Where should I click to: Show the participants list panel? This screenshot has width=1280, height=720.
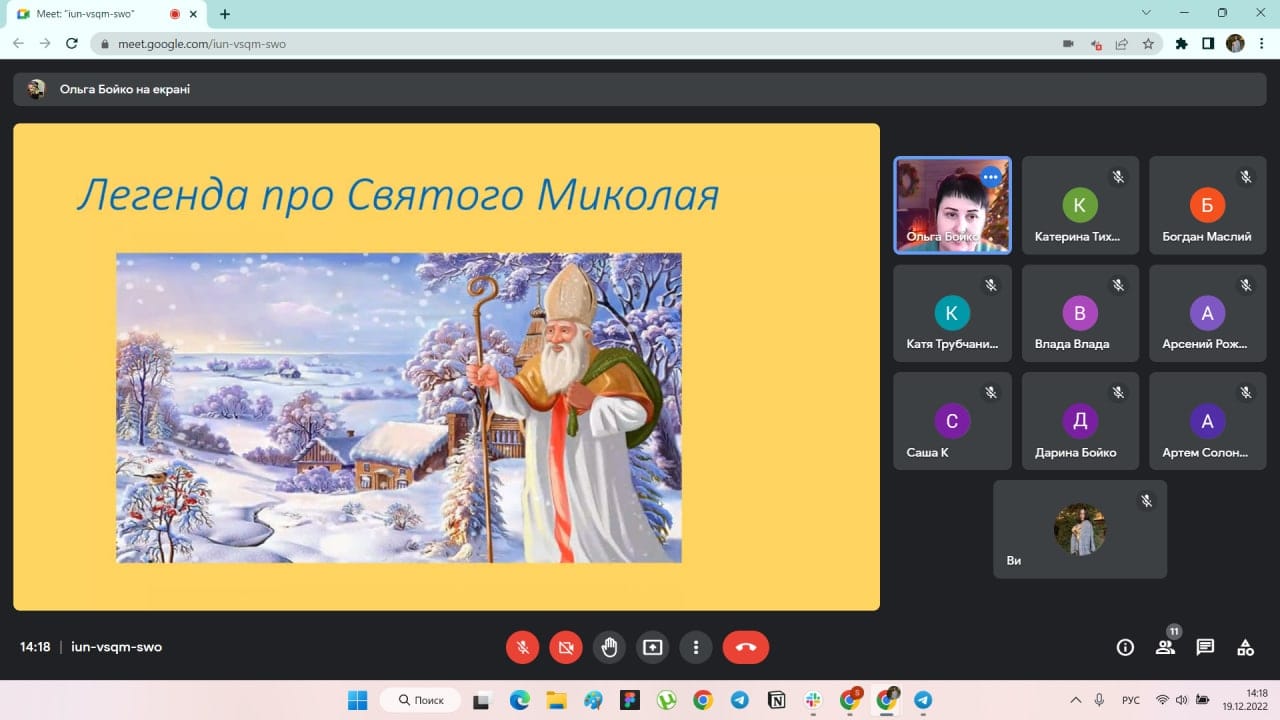coord(1165,647)
